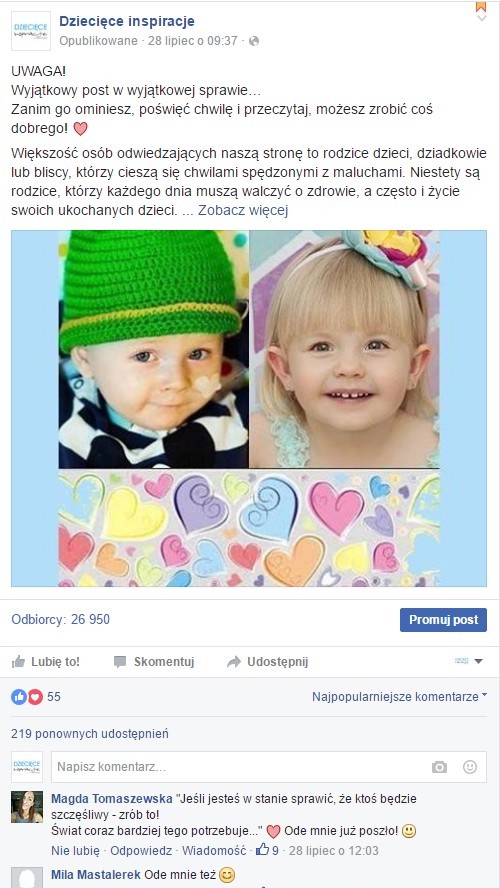Viewport: 500px width, 888px height.
Task: Open Mila Mastalerek's profile name link
Action: pyautogui.click(x=96, y=875)
